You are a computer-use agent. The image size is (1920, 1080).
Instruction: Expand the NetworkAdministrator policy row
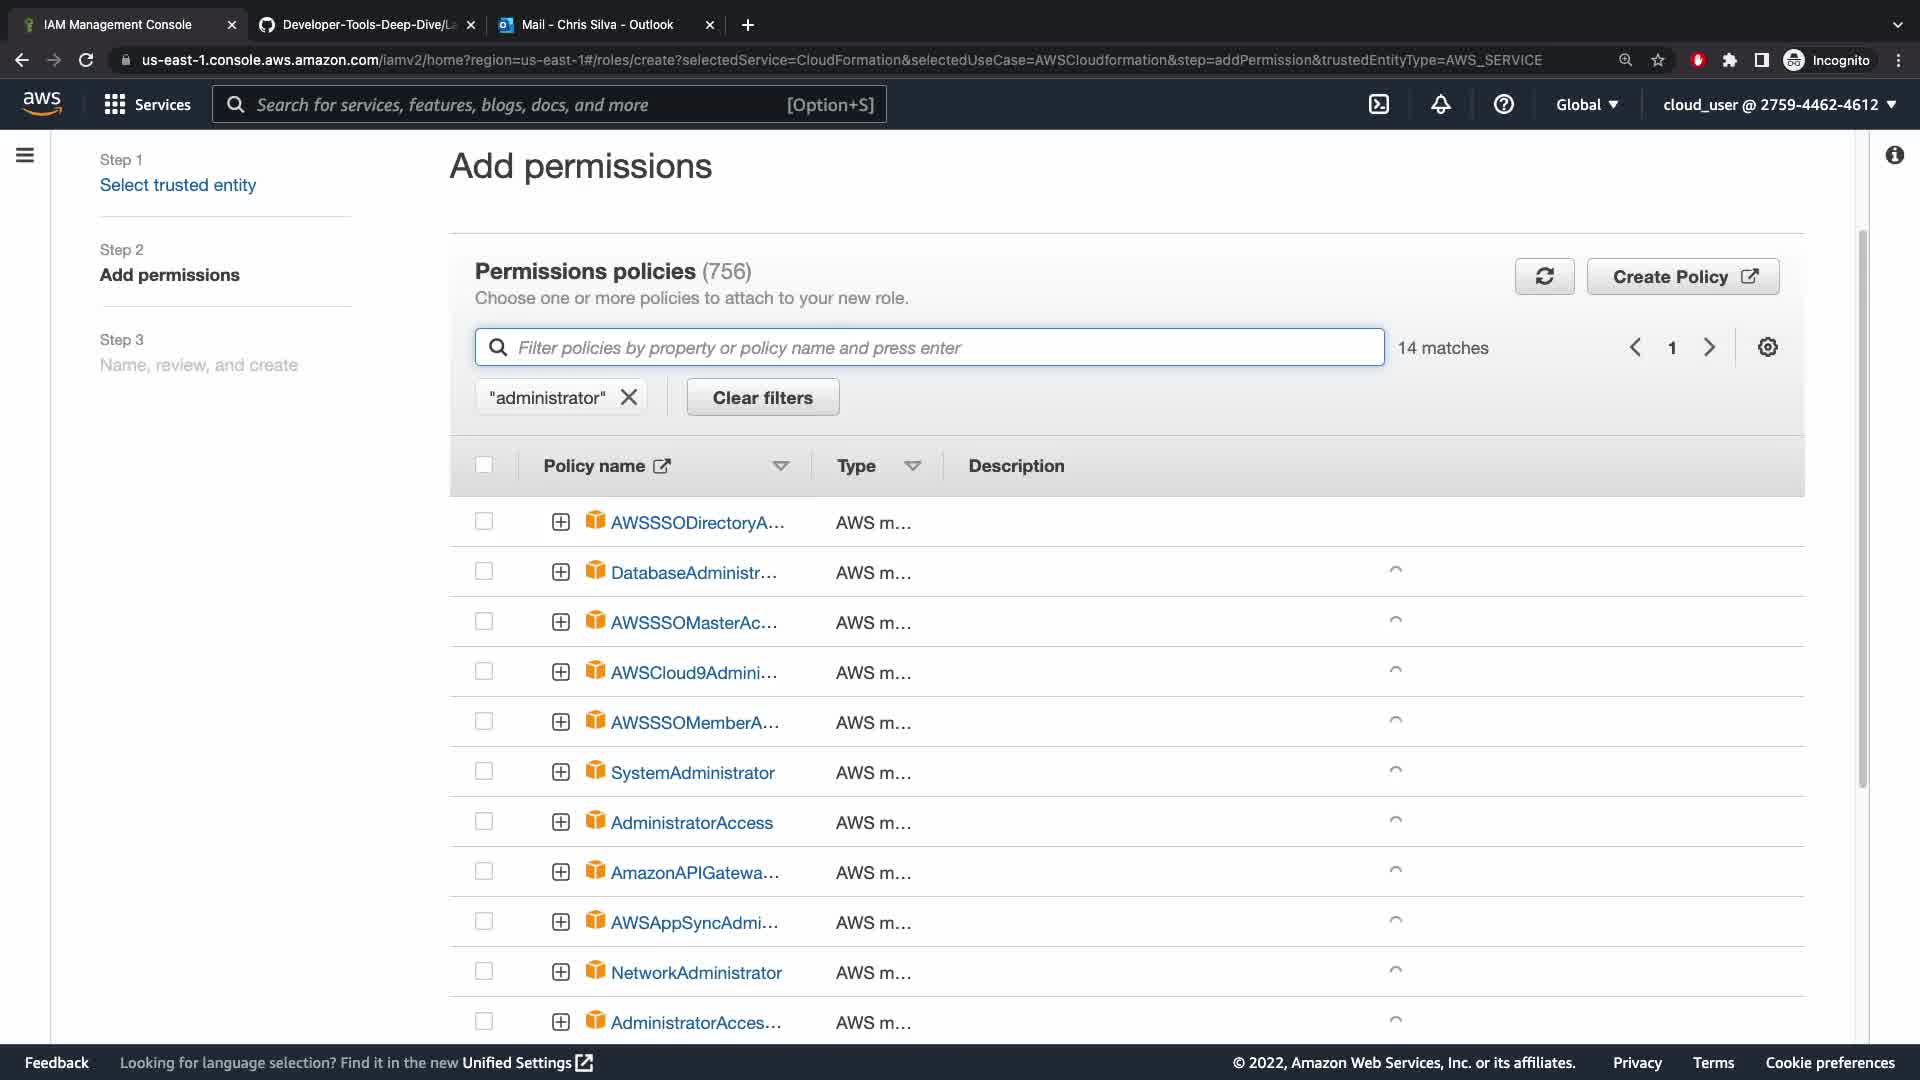[x=561, y=972]
